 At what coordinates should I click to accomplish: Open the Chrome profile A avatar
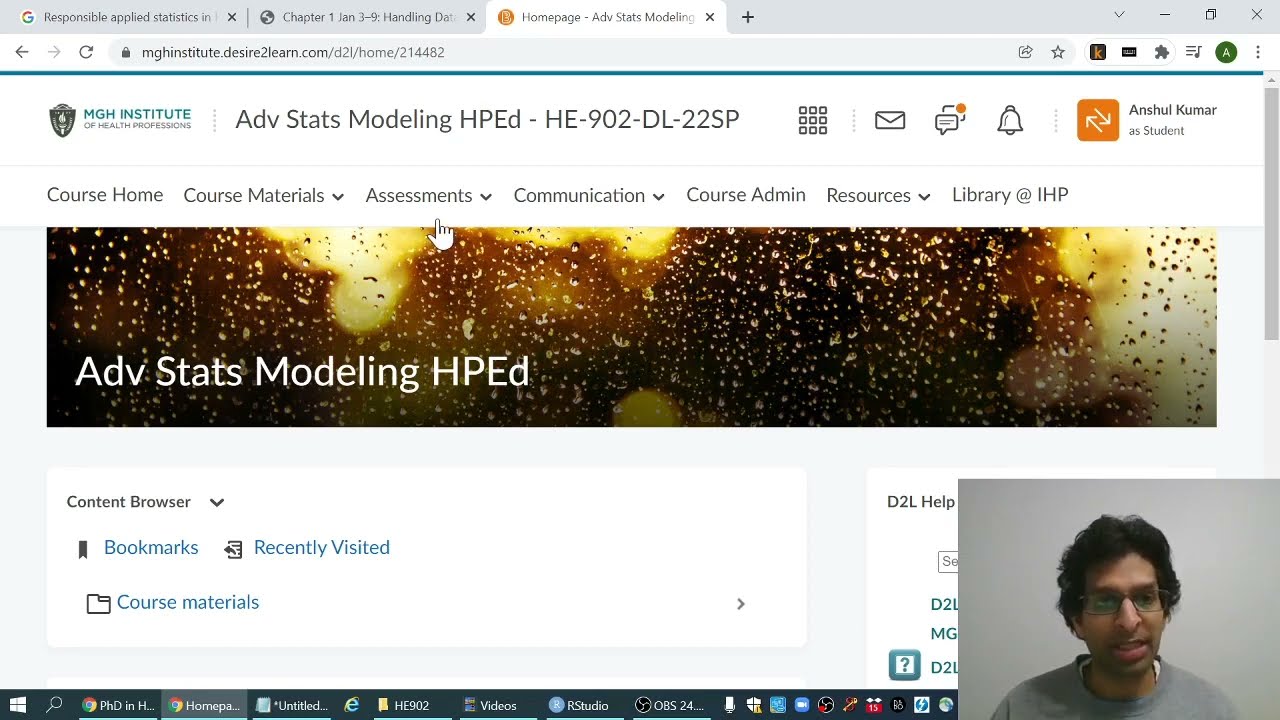pyautogui.click(x=1226, y=52)
